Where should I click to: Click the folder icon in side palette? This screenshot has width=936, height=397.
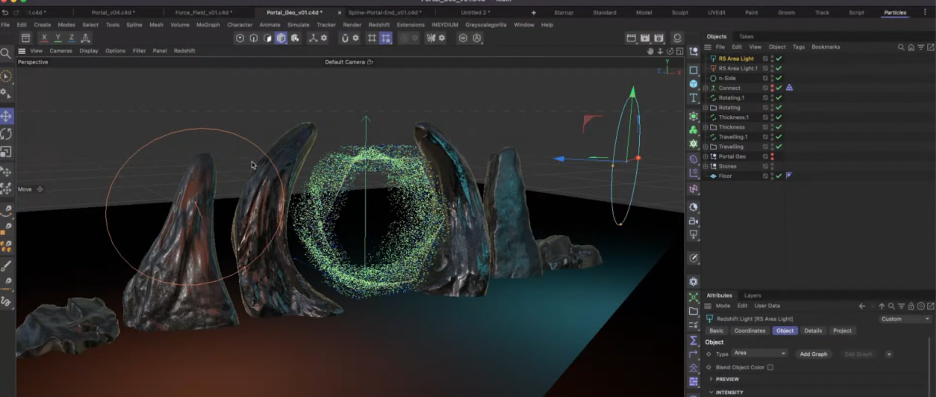coord(693,311)
